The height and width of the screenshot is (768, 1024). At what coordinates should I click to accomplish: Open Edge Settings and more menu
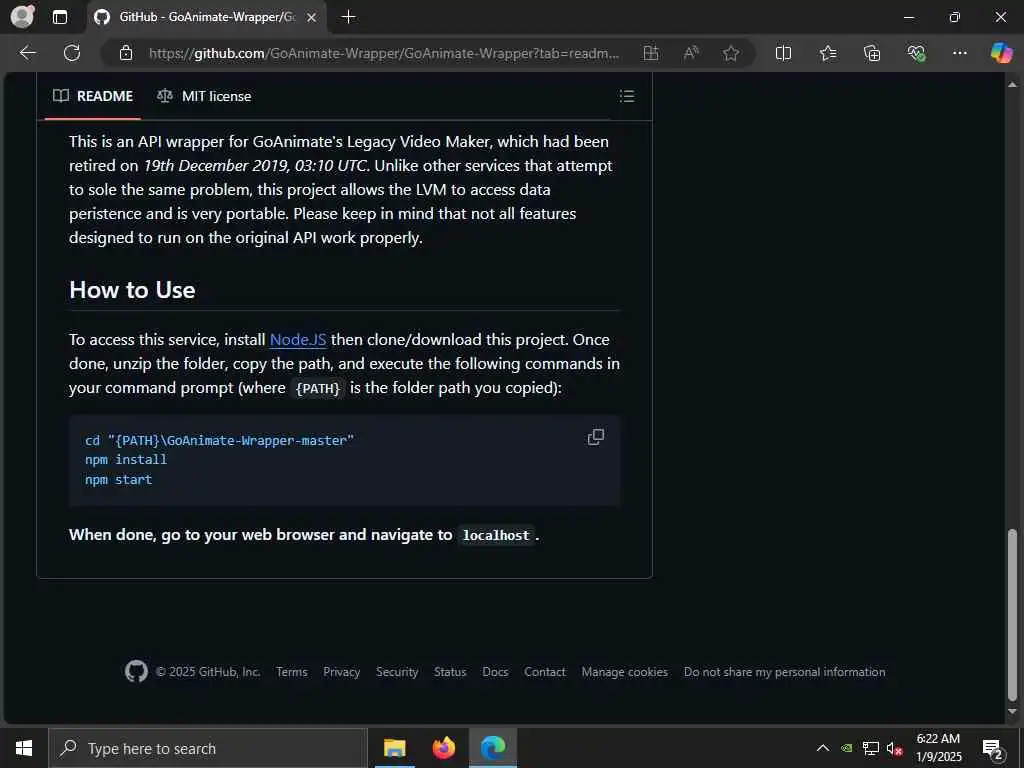pyautogui.click(x=959, y=53)
